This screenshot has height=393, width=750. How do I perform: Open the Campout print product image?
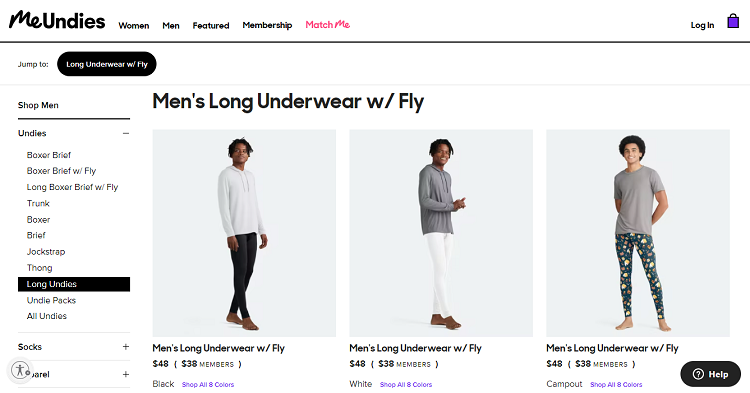tap(638, 233)
